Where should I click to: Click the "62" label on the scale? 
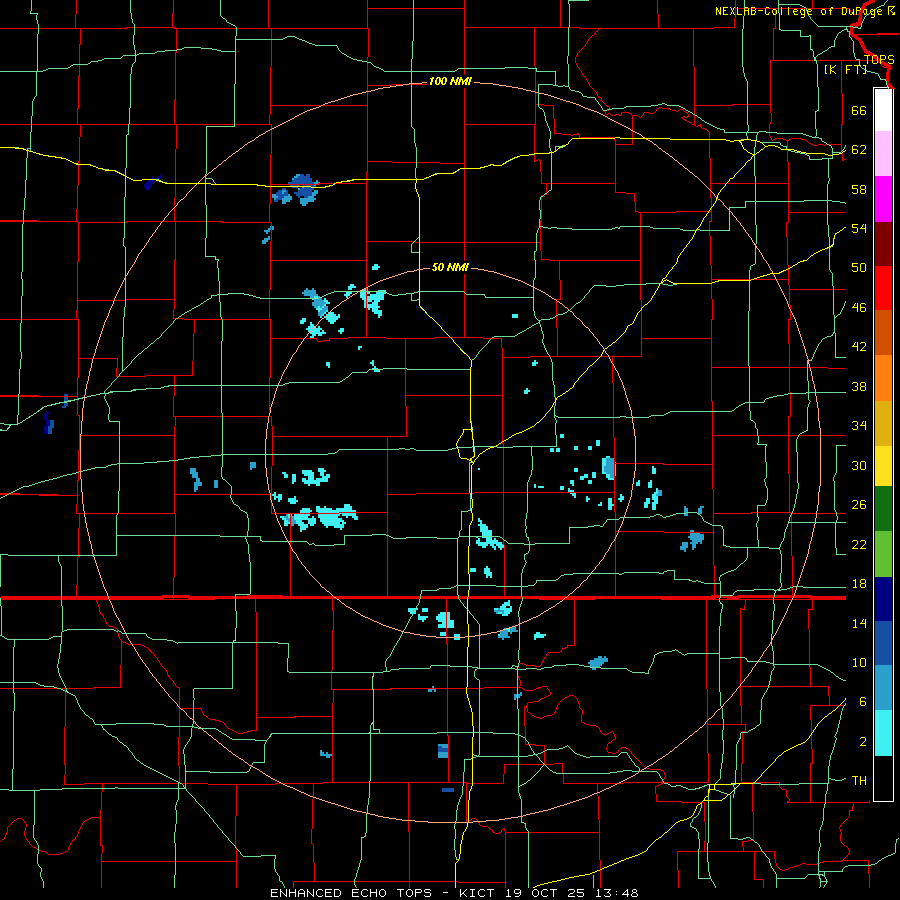pyautogui.click(x=859, y=150)
